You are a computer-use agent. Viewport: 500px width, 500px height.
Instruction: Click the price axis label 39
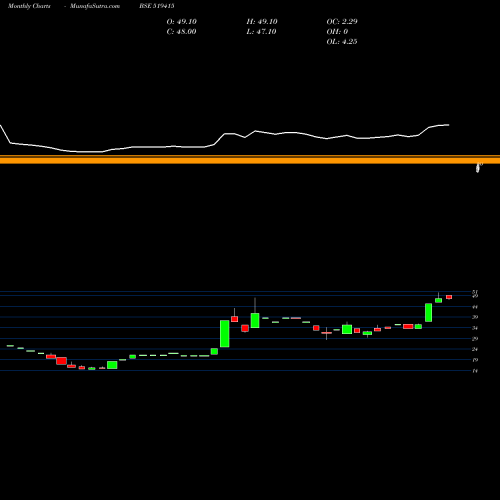475,317
